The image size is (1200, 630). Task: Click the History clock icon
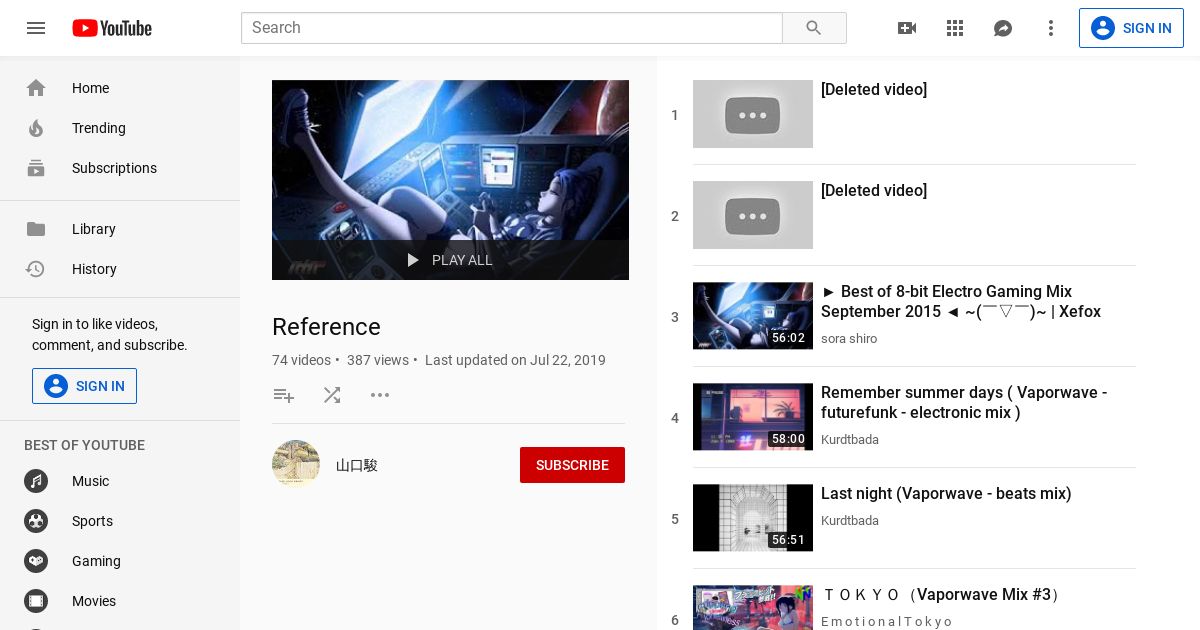(36, 269)
